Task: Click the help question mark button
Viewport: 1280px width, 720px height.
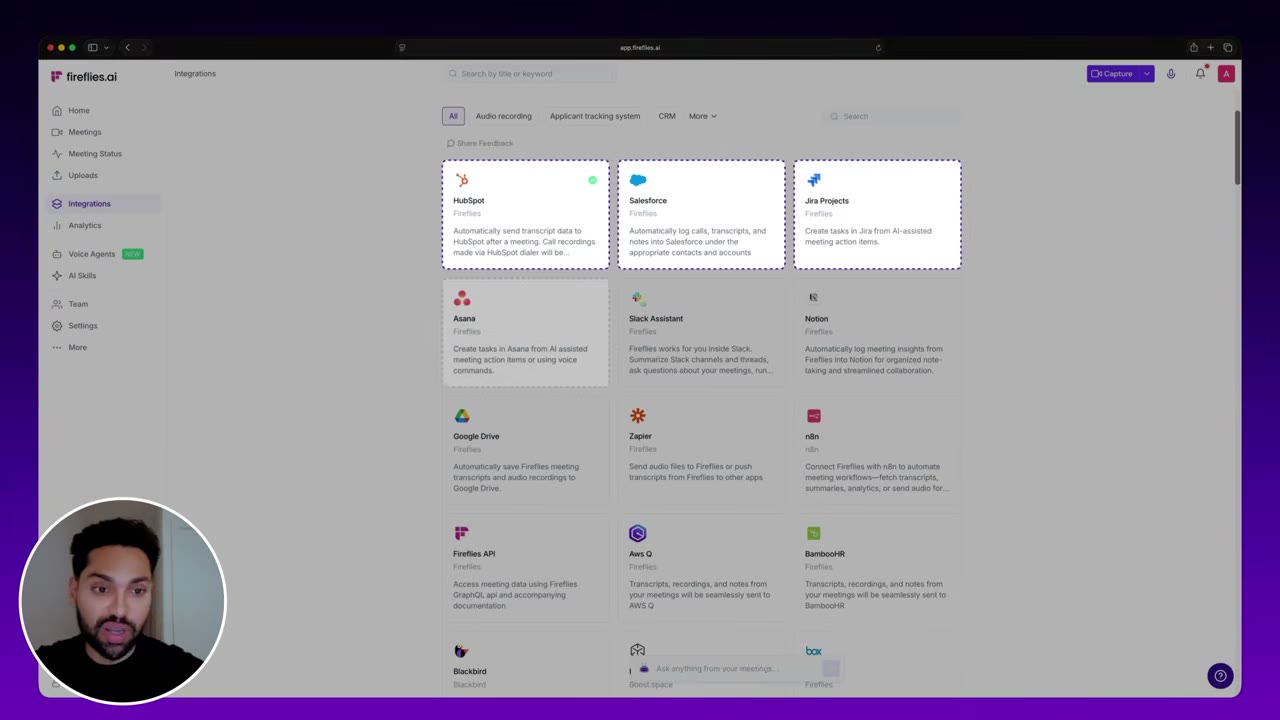Action: pyautogui.click(x=1220, y=676)
